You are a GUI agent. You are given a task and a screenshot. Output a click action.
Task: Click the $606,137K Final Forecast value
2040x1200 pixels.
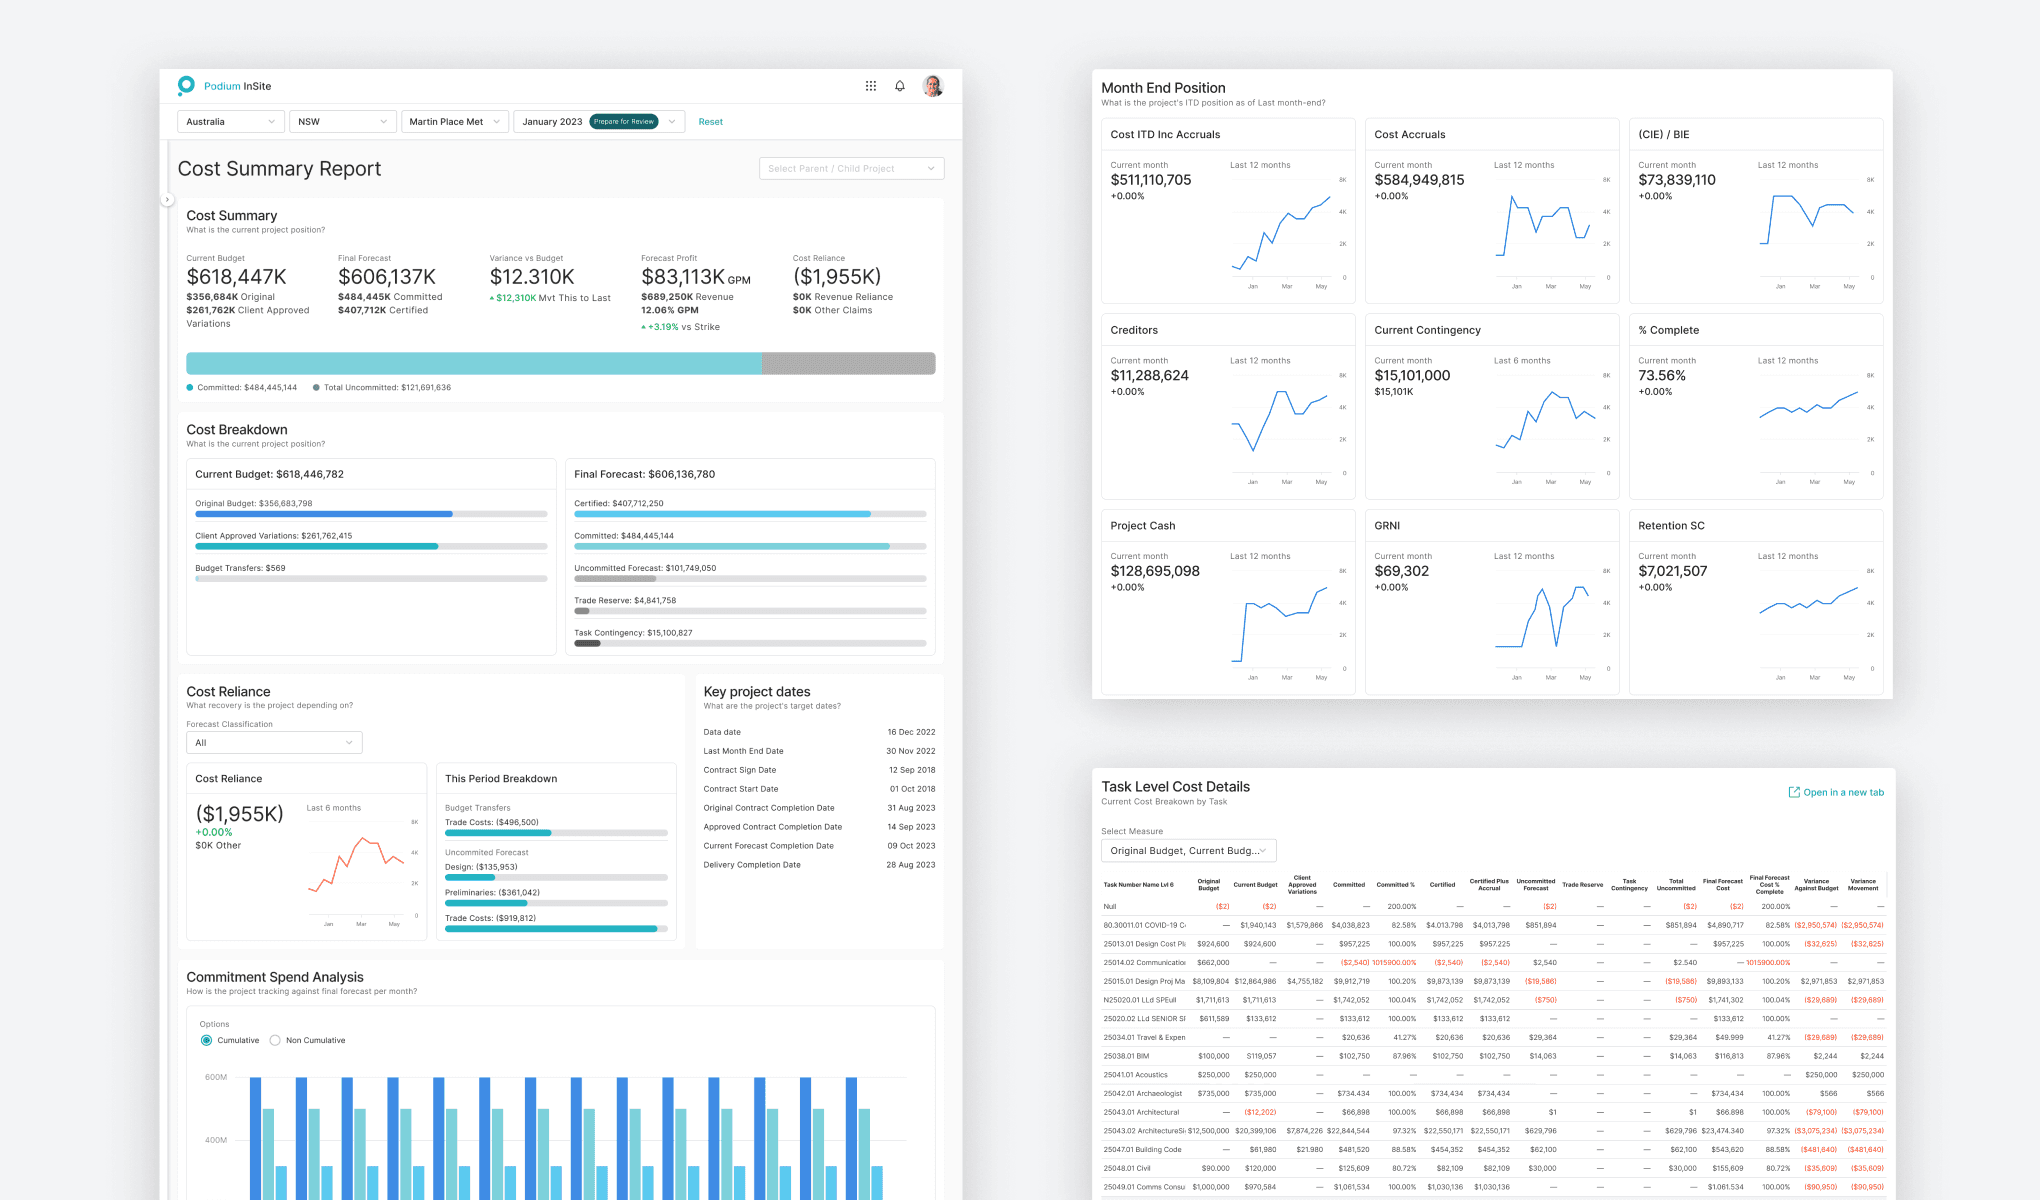387,277
